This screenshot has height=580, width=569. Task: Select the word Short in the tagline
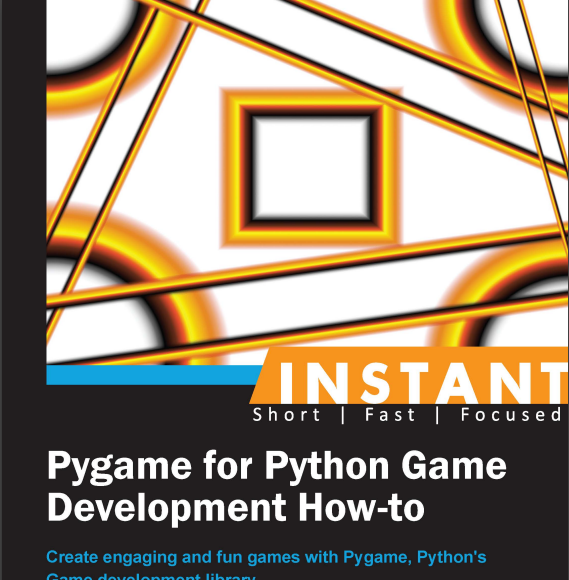pos(286,415)
